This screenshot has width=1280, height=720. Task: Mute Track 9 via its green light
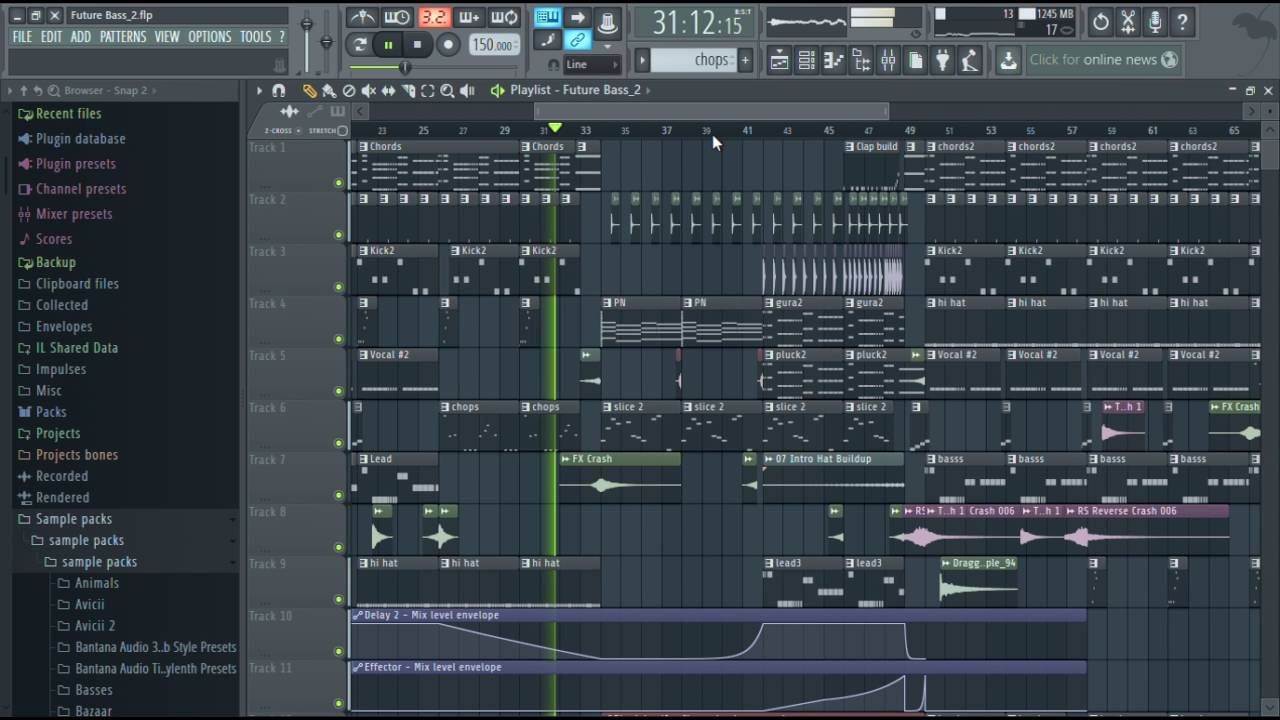(338, 599)
